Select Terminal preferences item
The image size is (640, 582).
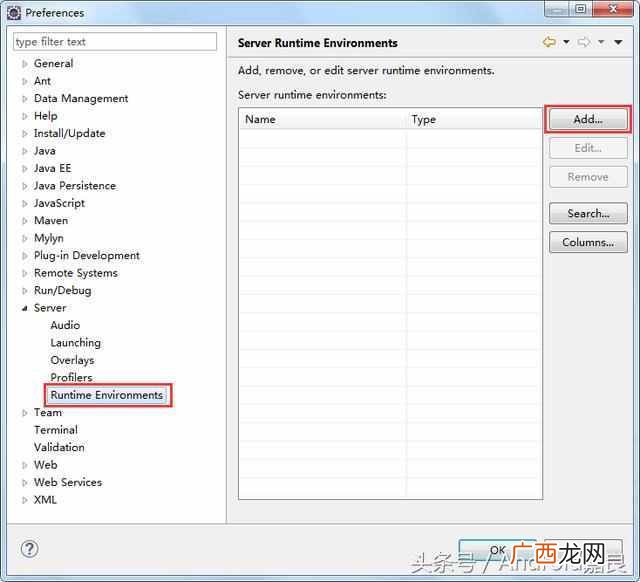click(x=56, y=430)
